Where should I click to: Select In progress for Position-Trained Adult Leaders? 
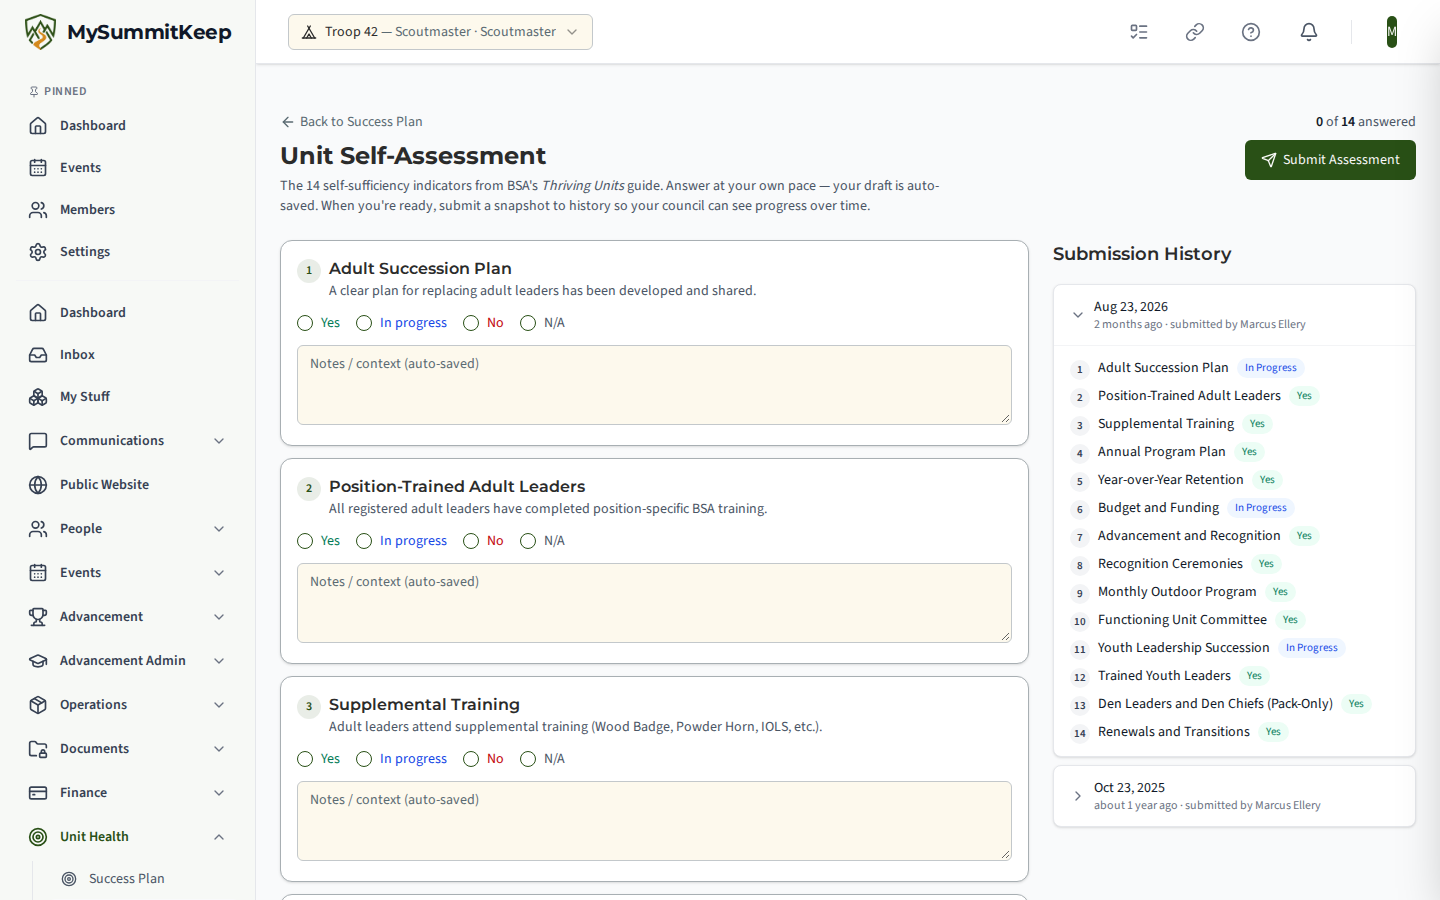[364, 540]
